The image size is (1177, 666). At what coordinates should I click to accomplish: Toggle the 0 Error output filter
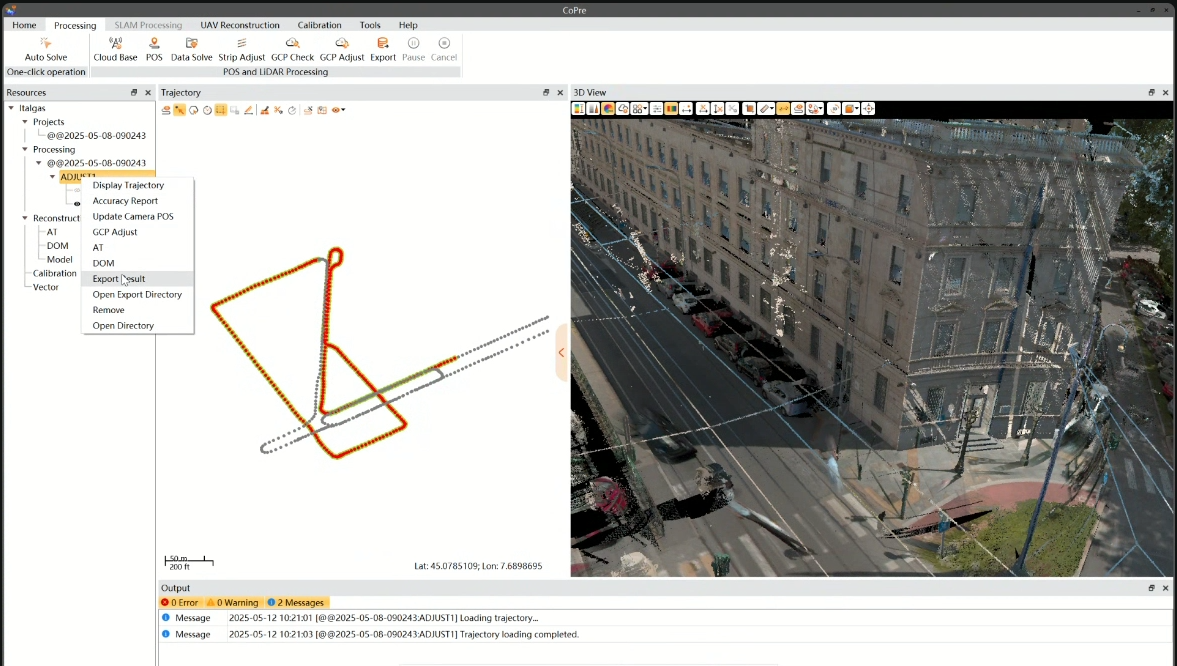(x=180, y=603)
